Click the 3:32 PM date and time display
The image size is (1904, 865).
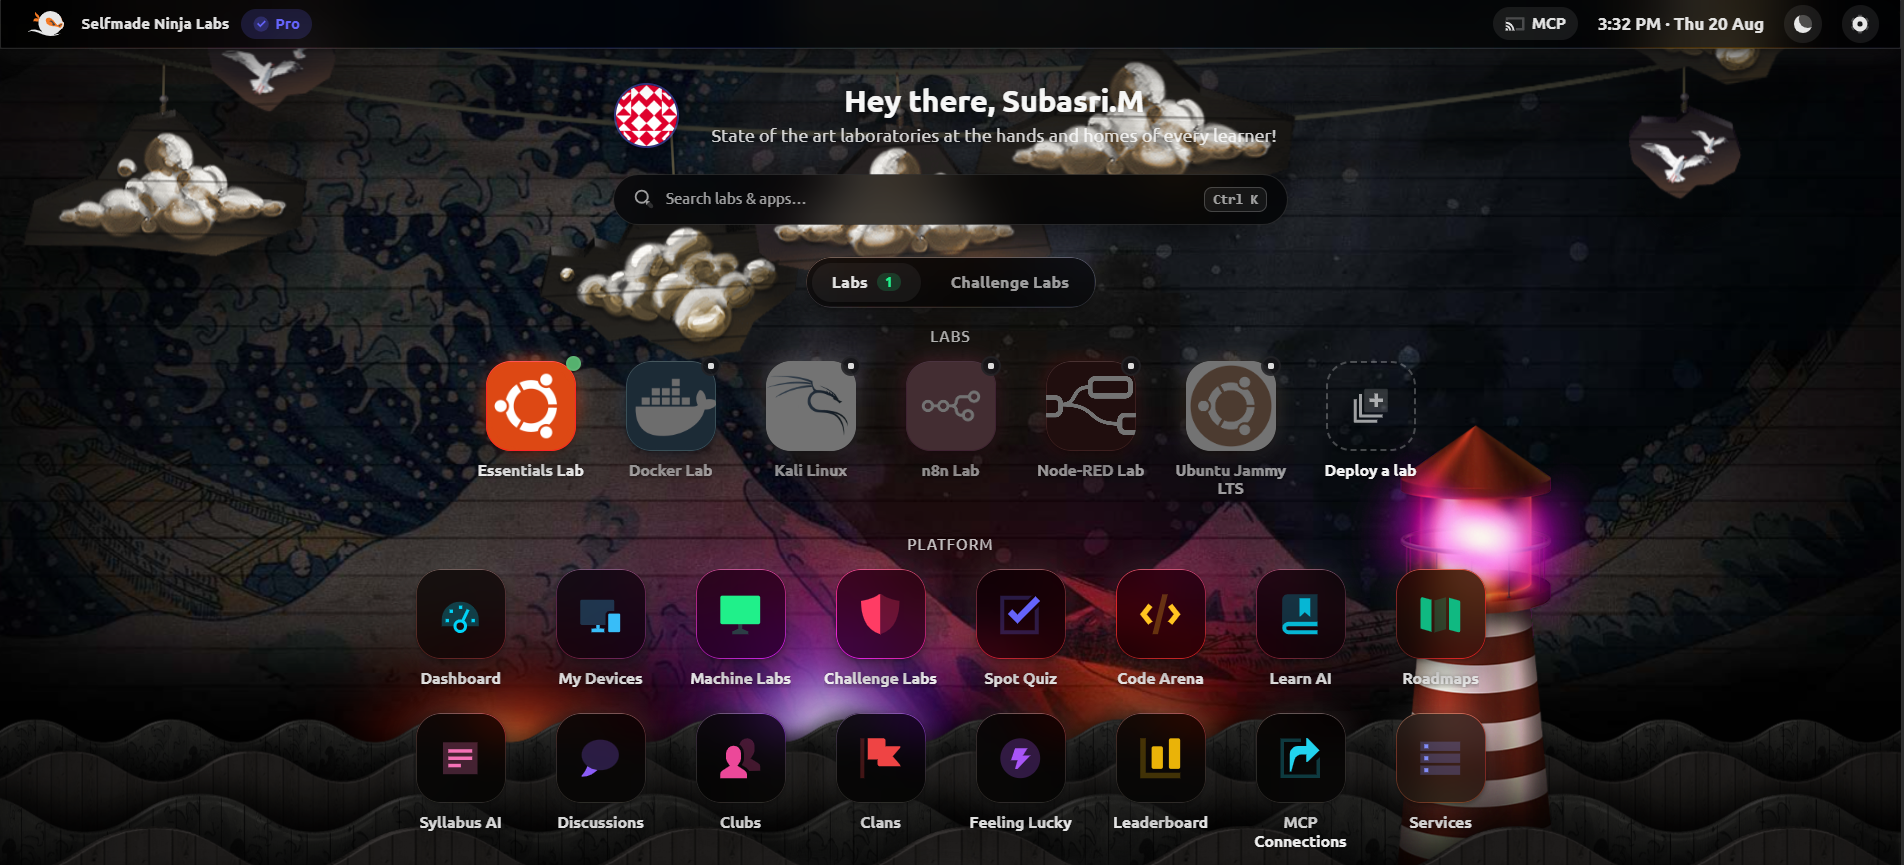coord(1680,24)
